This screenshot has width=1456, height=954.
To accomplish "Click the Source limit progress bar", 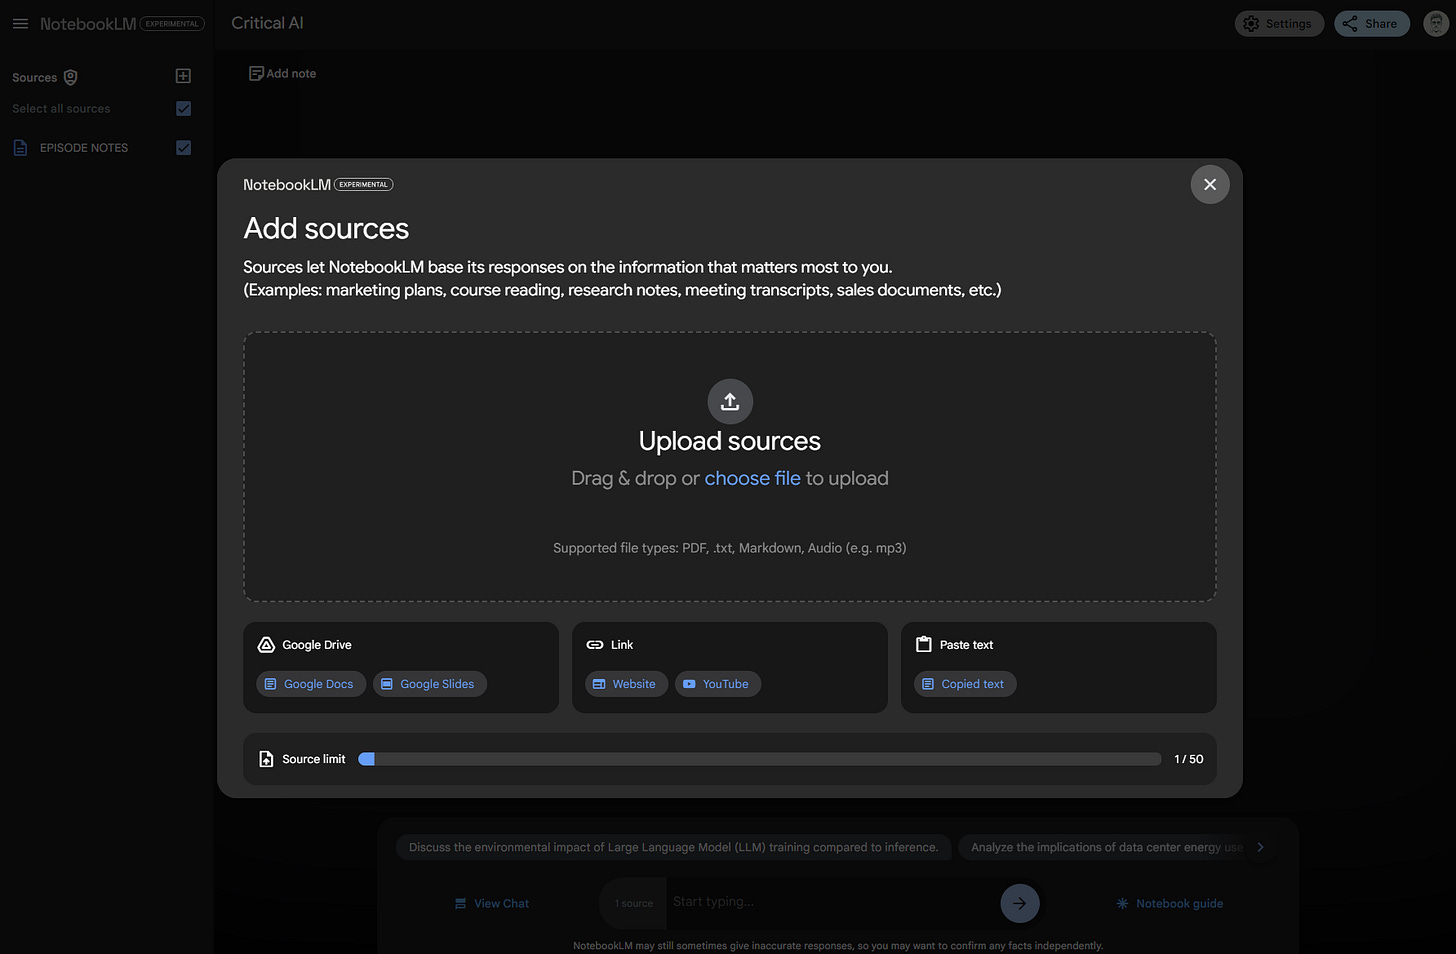I will pyautogui.click(x=760, y=759).
